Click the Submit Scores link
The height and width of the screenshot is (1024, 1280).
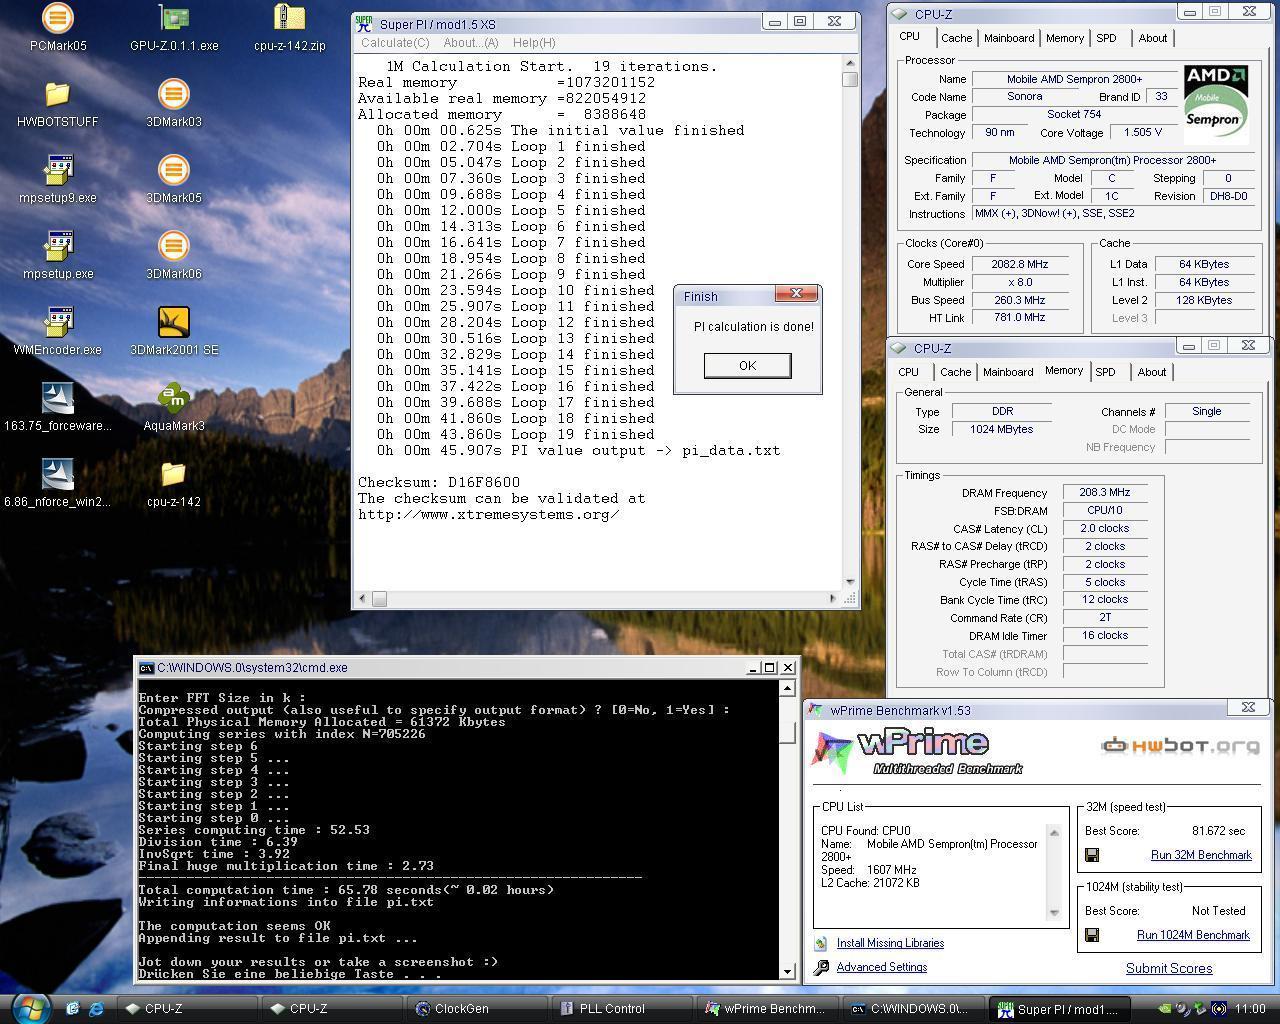tap(1169, 968)
